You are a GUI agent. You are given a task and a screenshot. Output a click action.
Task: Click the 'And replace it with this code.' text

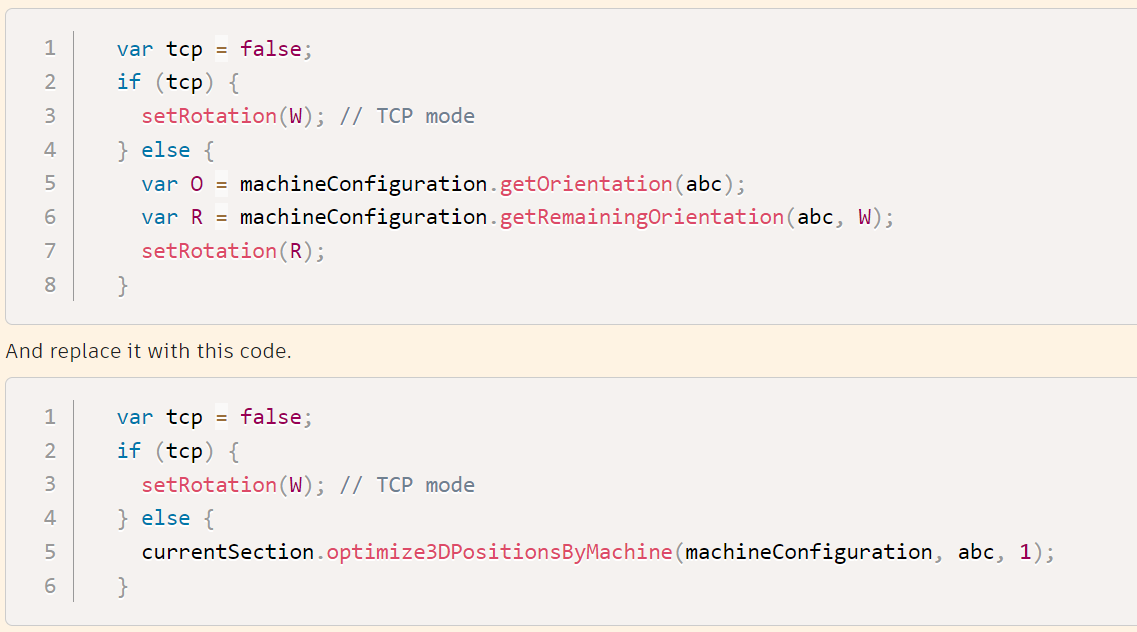point(149,351)
